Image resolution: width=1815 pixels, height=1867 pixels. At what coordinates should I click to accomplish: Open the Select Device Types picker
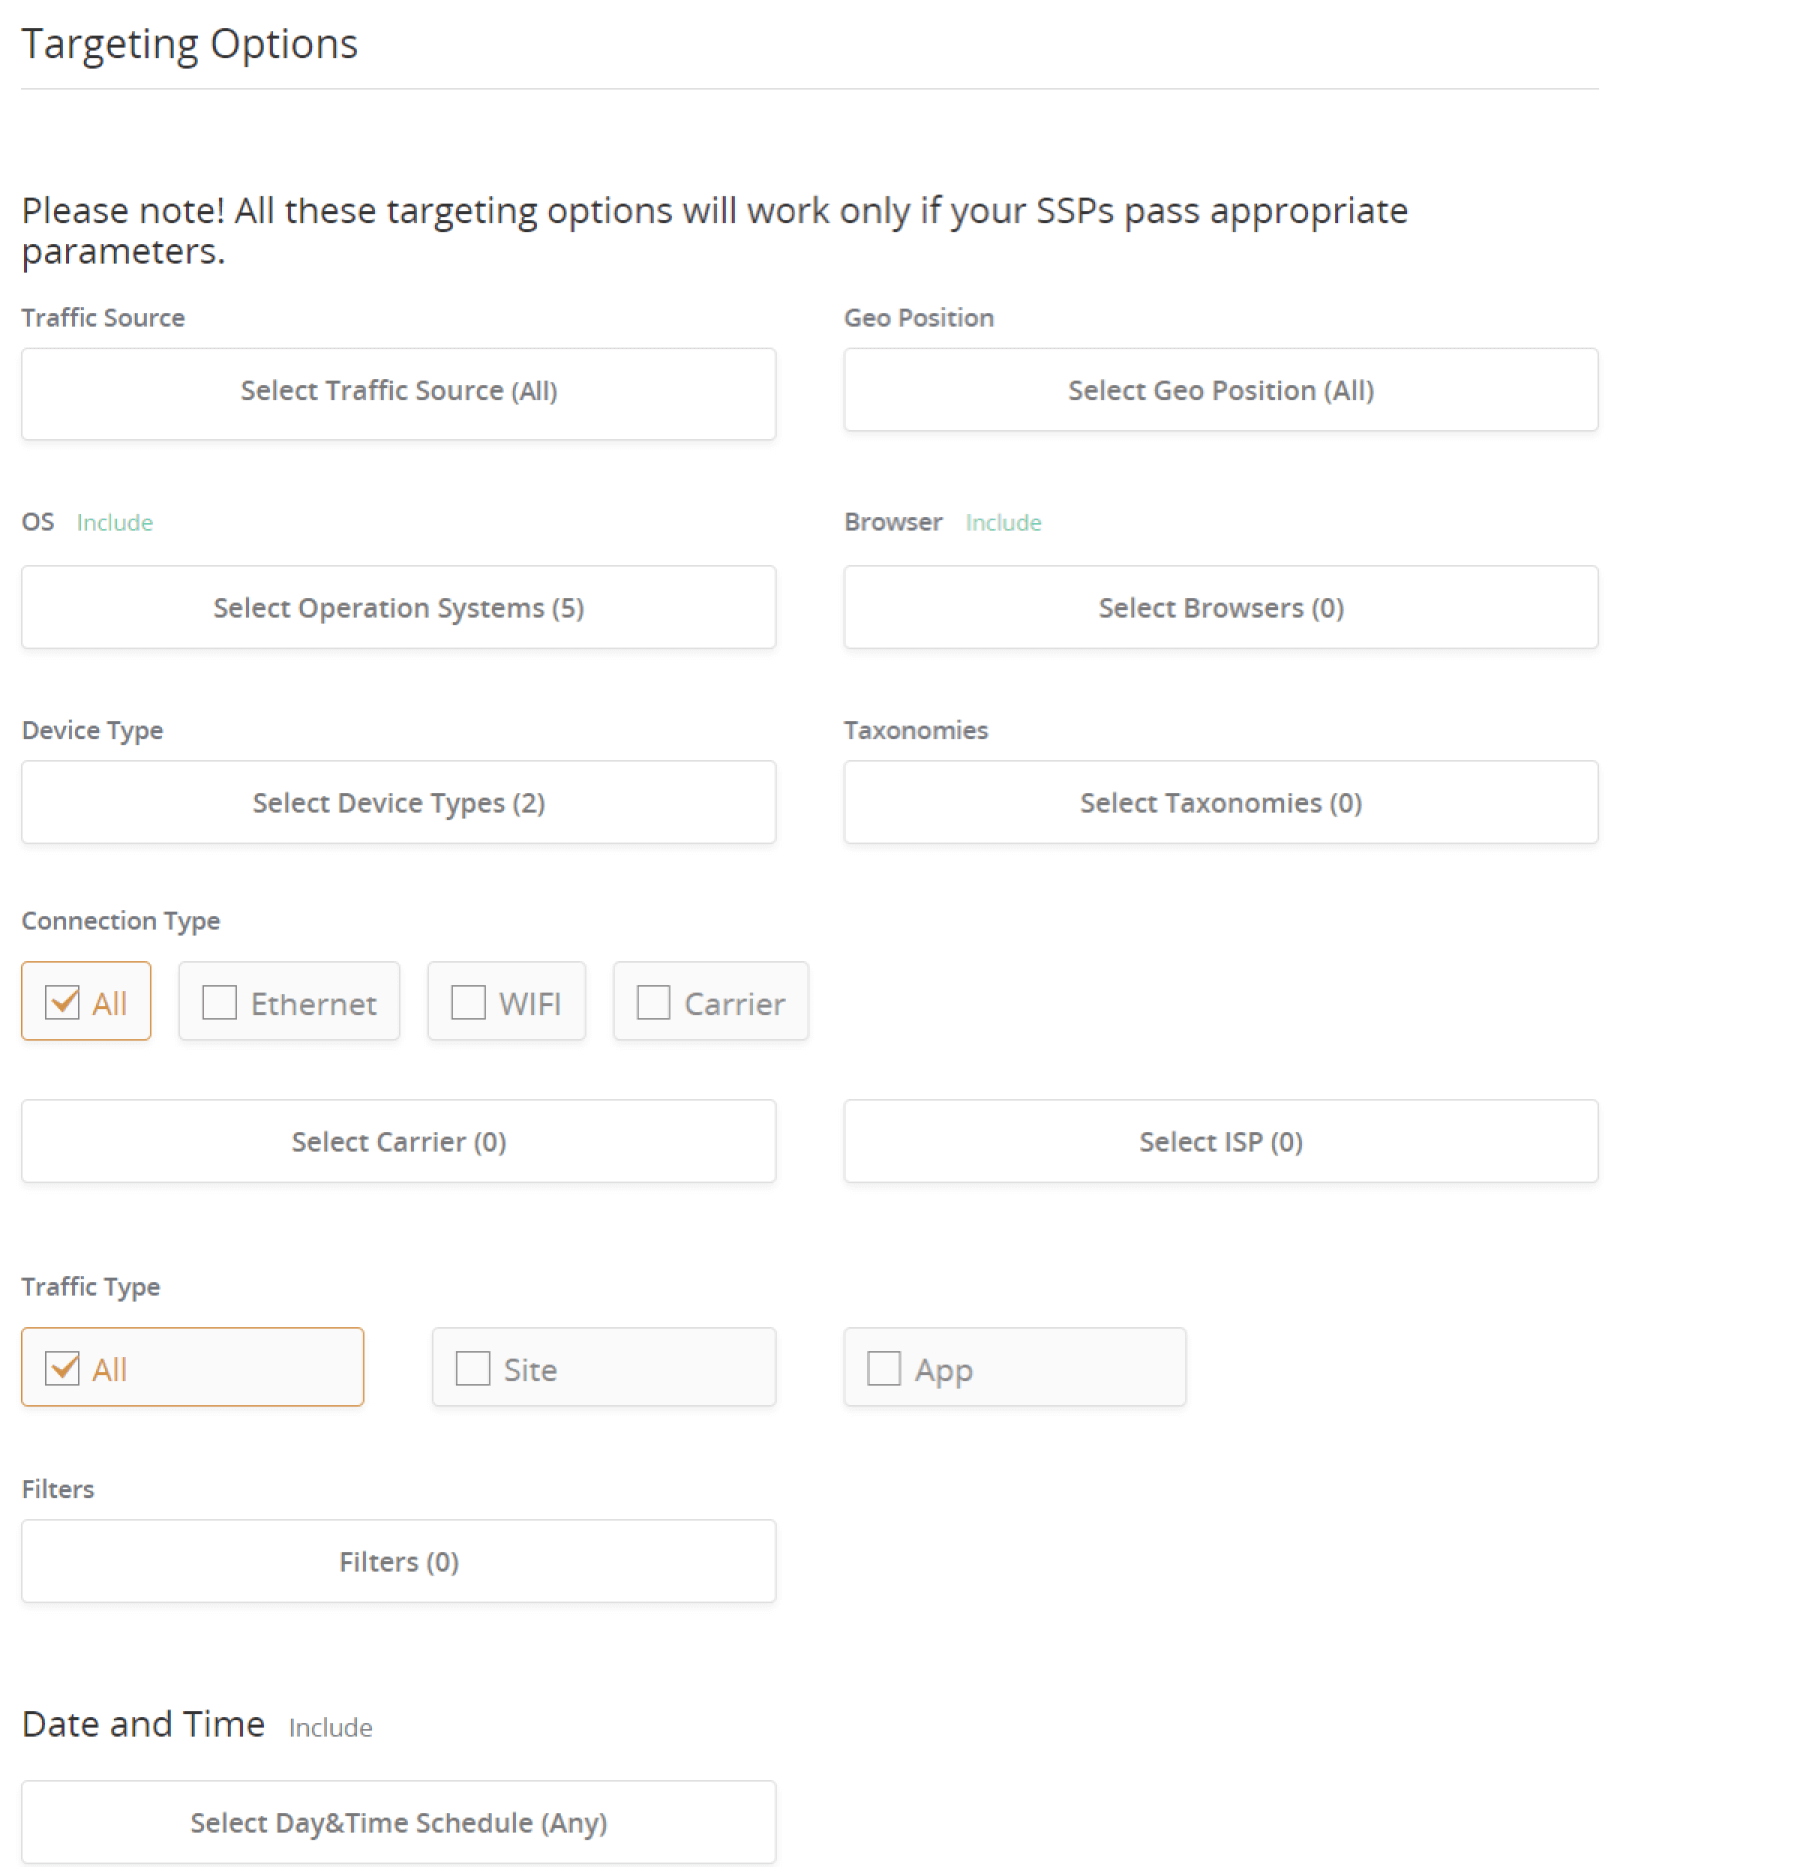pyautogui.click(x=398, y=802)
